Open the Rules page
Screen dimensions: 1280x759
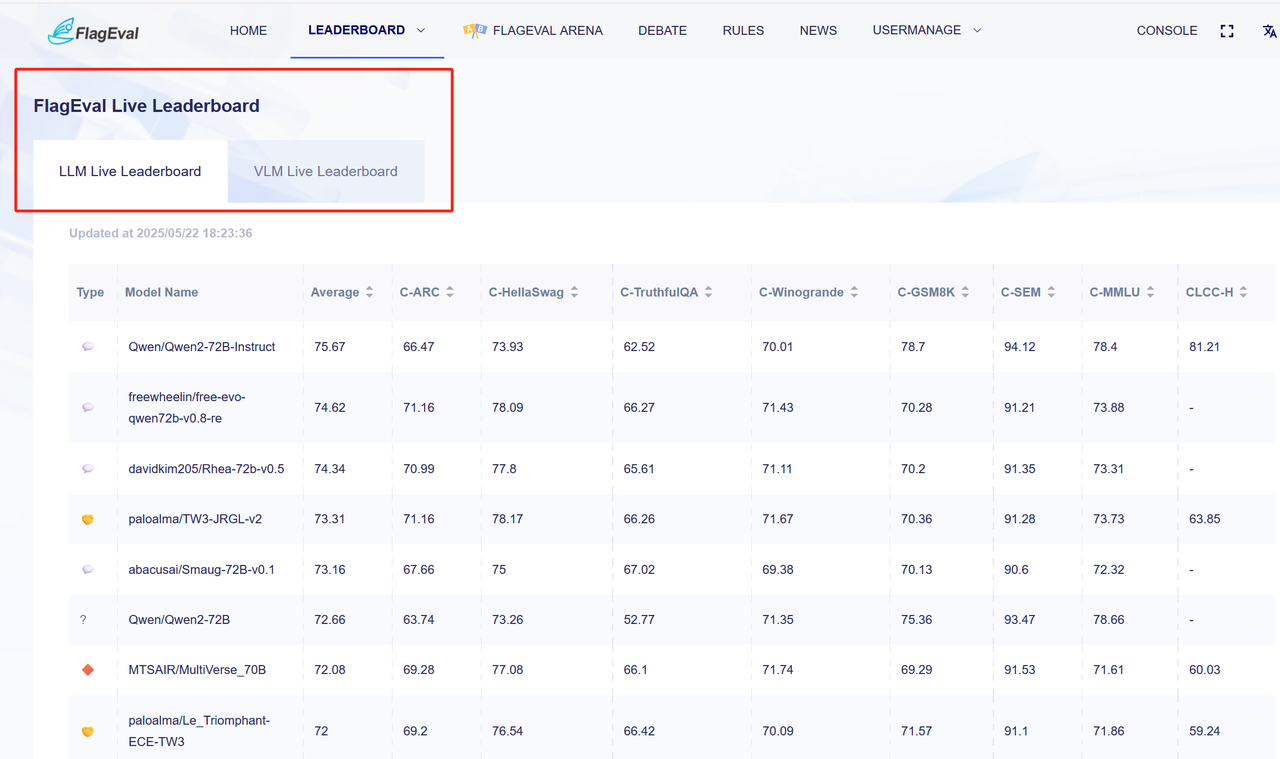[x=743, y=31]
